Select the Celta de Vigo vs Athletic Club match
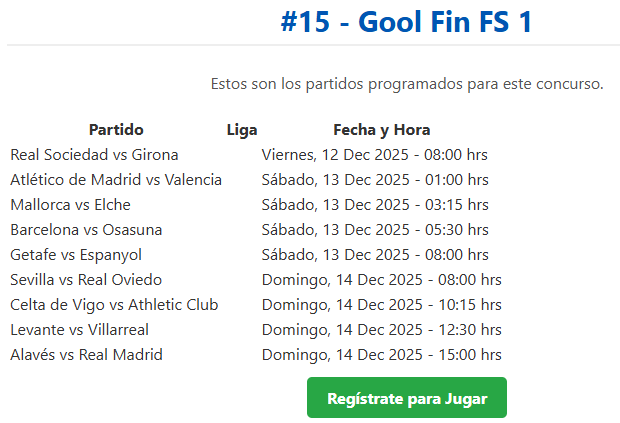The width and height of the screenshot is (620, 423). coord(114,305)
